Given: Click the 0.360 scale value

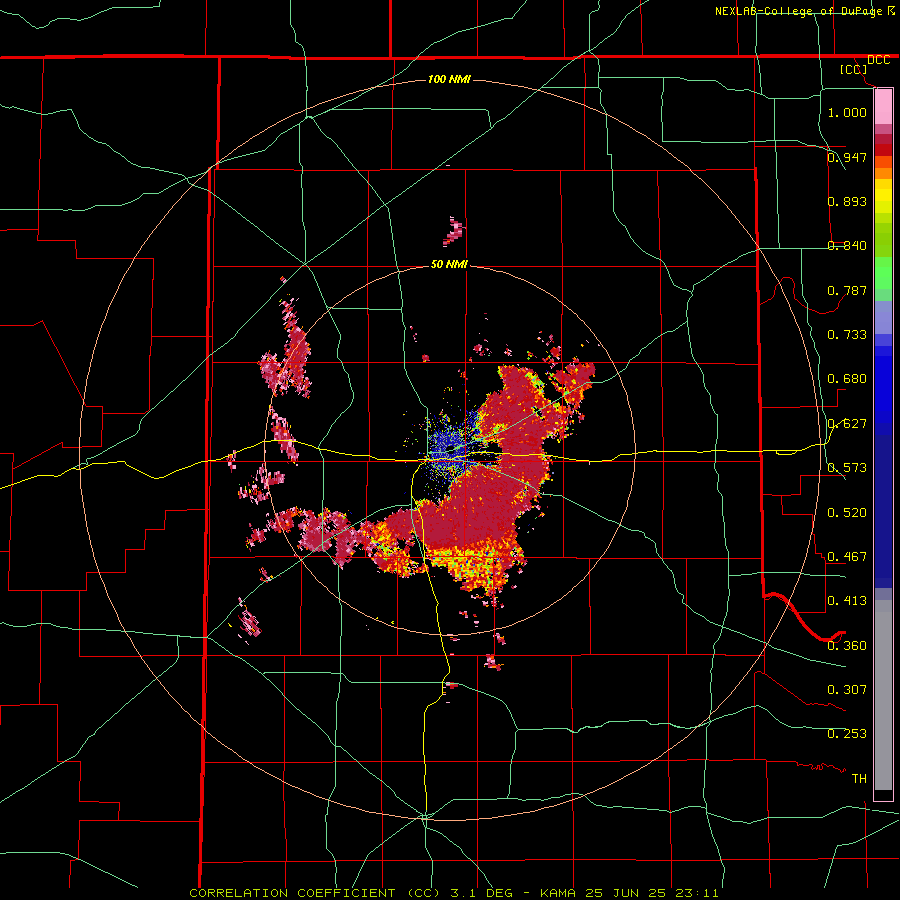Looking at the screenshot, I should [847, 645].
